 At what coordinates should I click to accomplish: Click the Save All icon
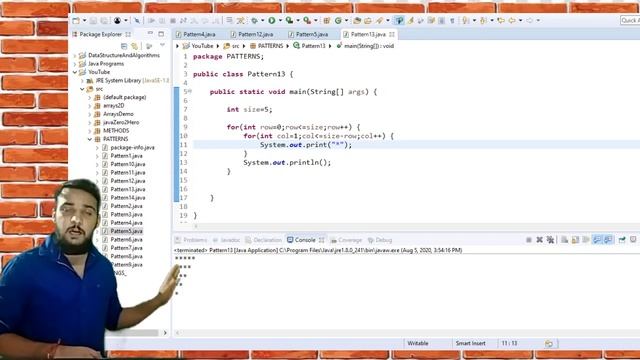[x=104, y=20]
